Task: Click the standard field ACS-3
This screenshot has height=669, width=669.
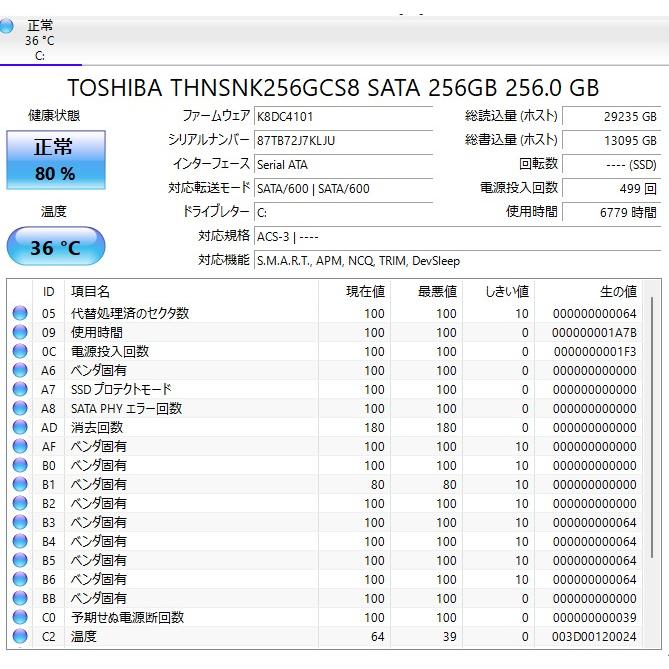Action: pyautogui.click(x=457, y=236)
